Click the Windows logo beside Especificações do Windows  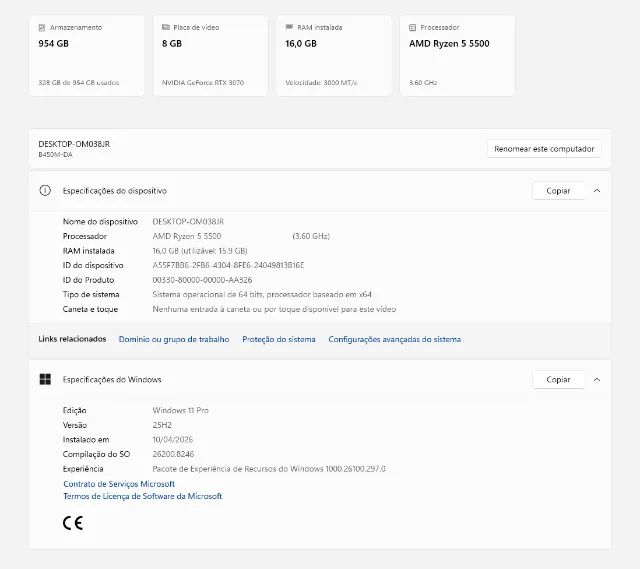(x=45, y=380)
